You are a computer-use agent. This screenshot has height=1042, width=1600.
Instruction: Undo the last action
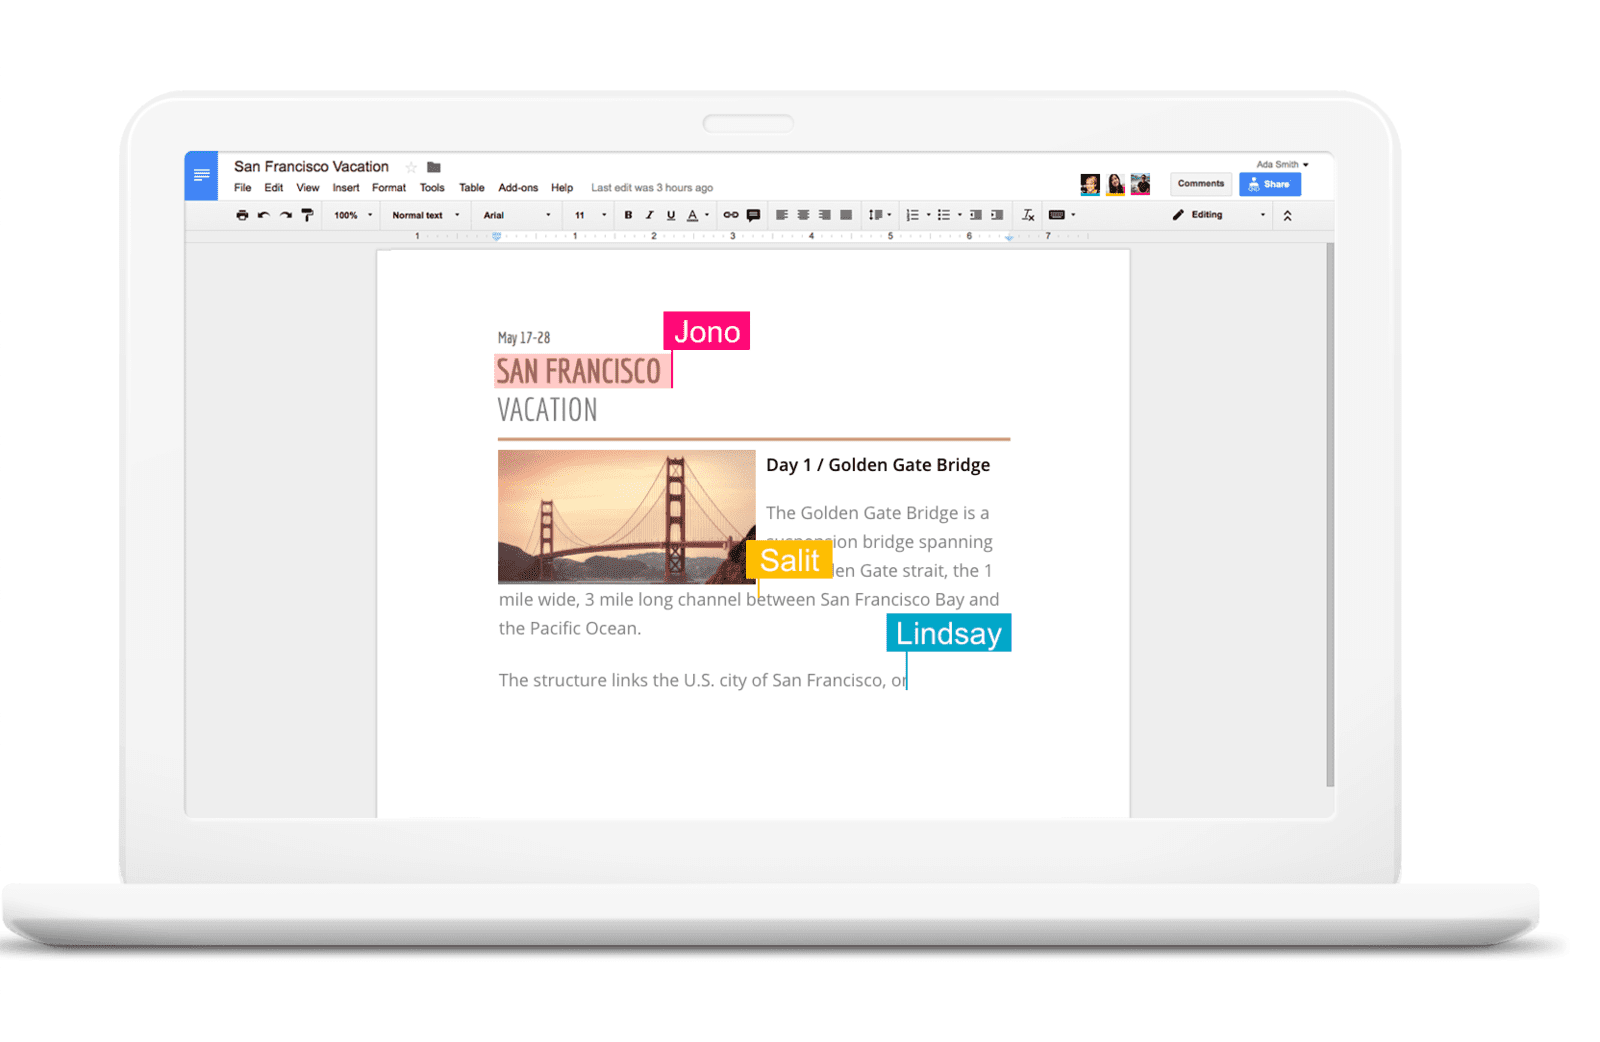coord(263,215)
